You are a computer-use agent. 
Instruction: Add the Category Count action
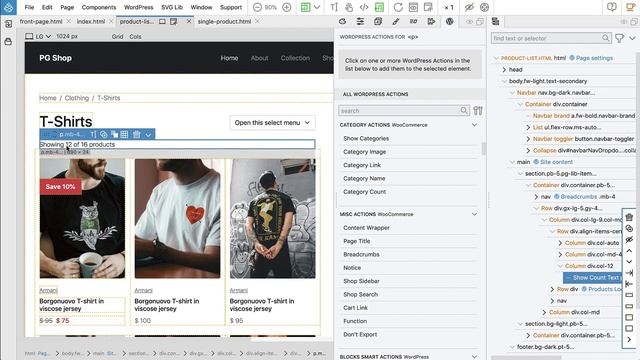pyautogui.click(x=364, y=192)
